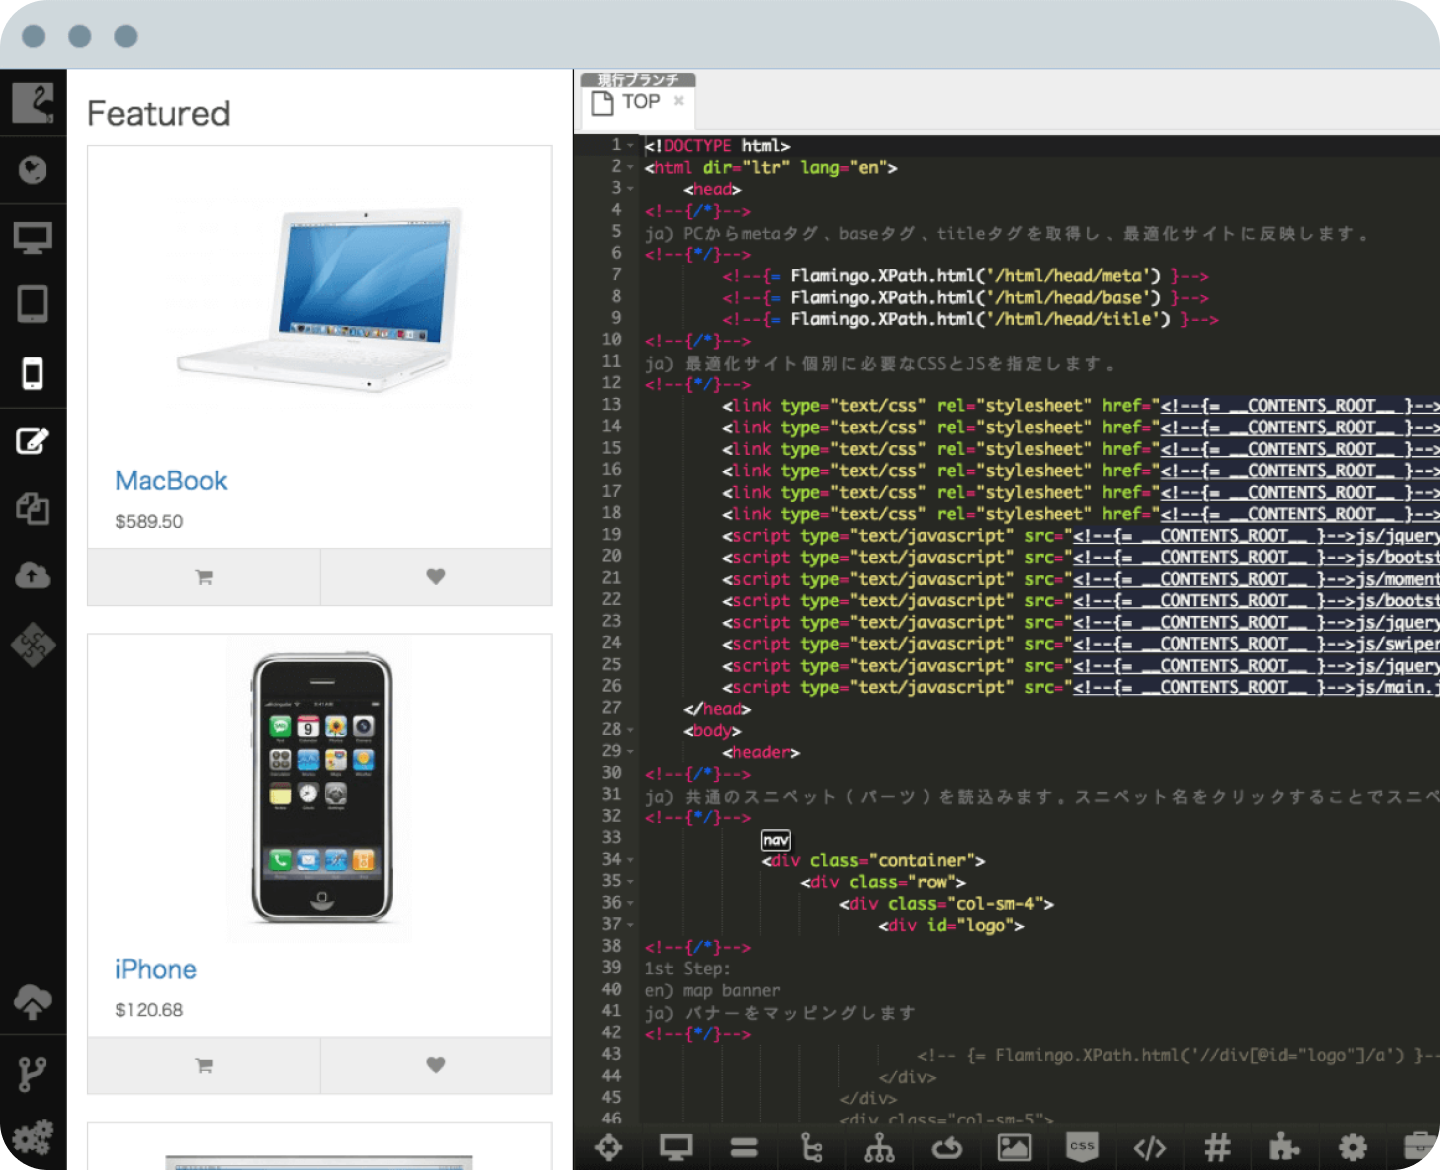The width and height of the screenshot is (1440, 1170).
Task: Collapse code fold at line 3 head
Action: [630, 189]
